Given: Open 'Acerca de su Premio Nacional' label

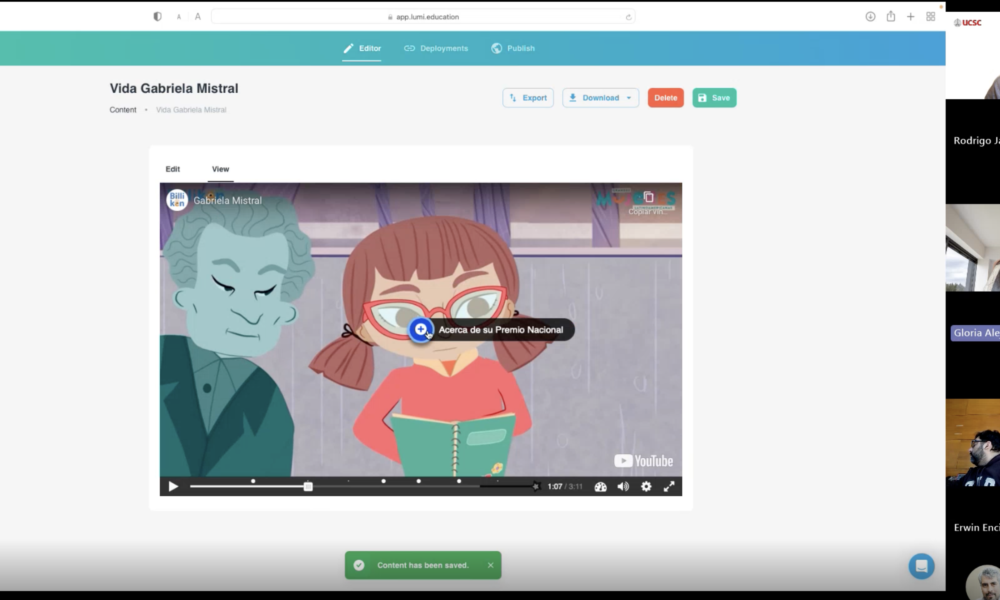Looking at the screenshot, I should pyautogui.click(x=501, y=330).
